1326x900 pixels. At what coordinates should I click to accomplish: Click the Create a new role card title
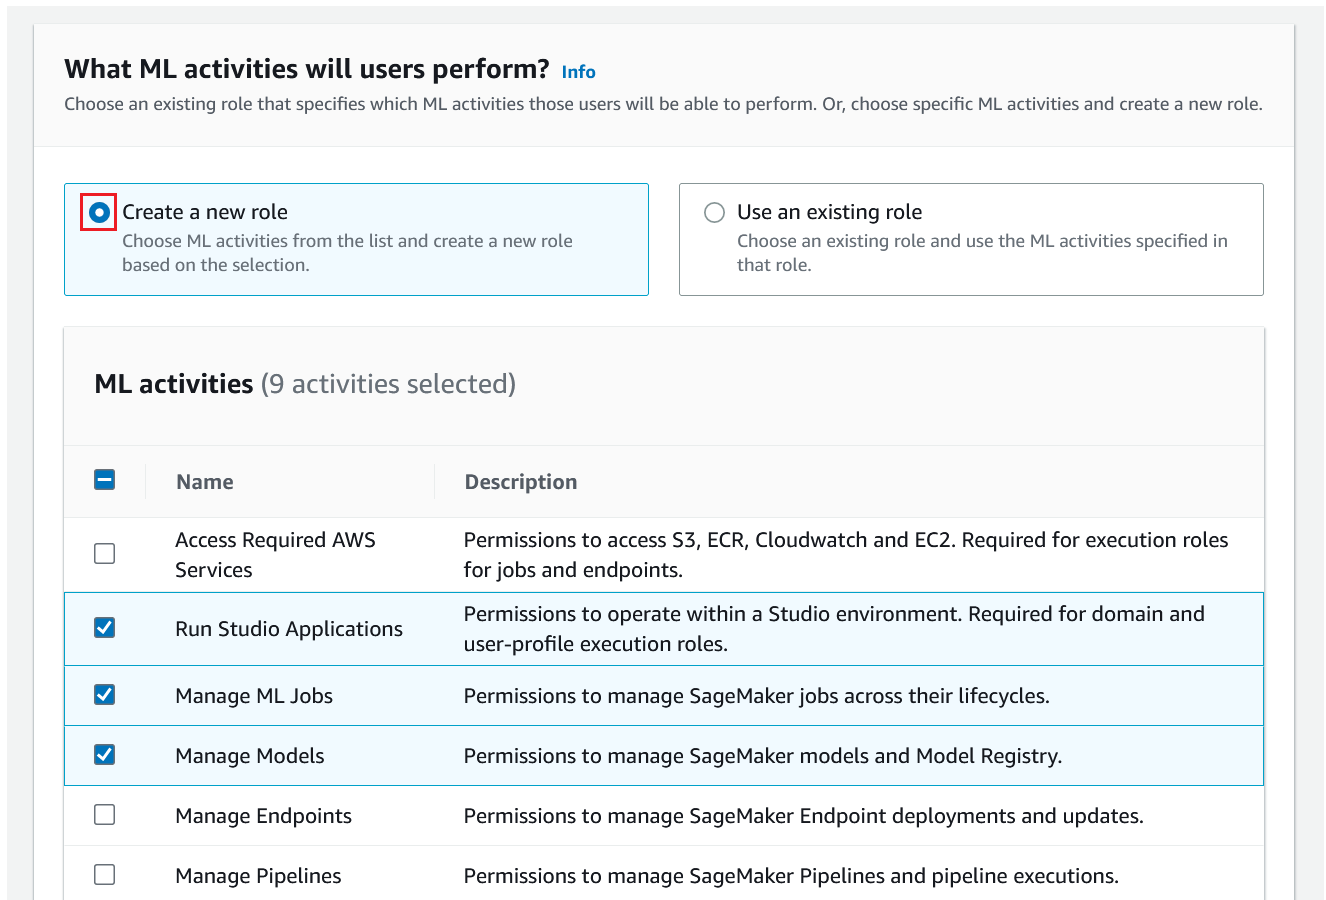205,212
